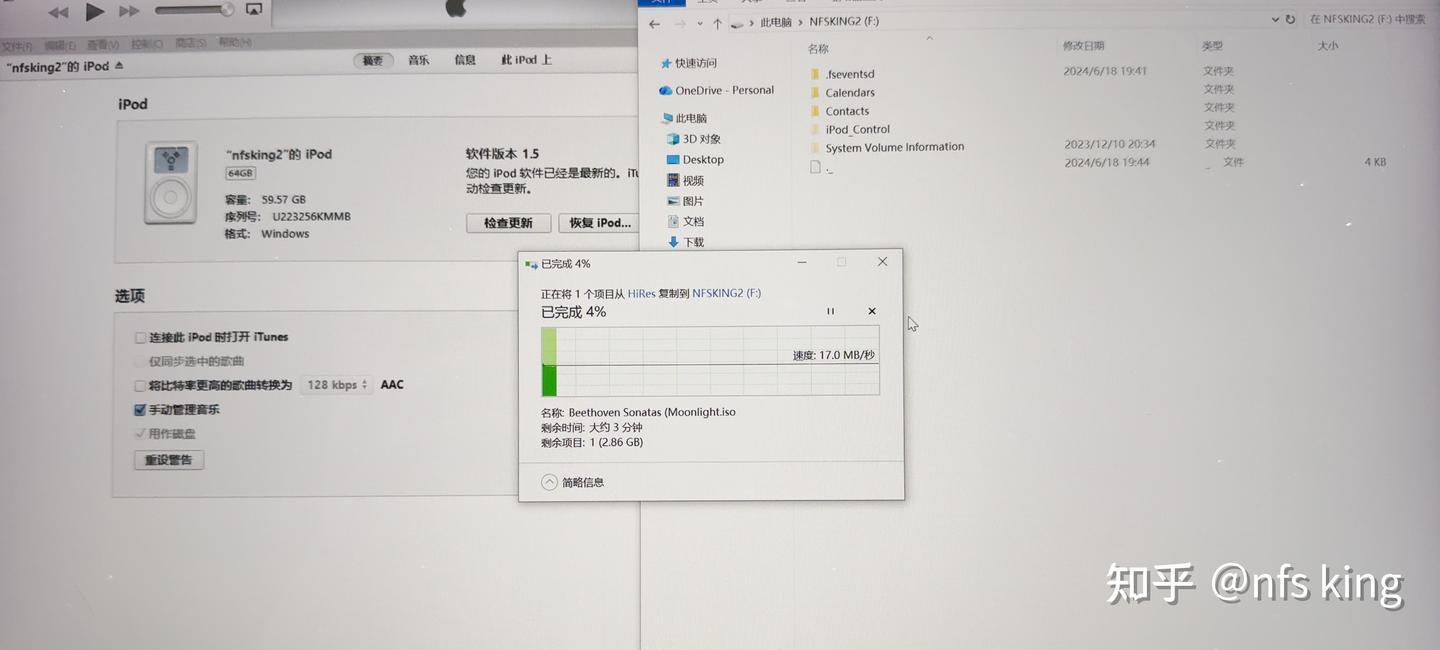Image resolution: width=1440 pixels, height=650 pixels.
Task: Open NFSKING2 (F:) destination link in copy dialog
Action: 726,294
